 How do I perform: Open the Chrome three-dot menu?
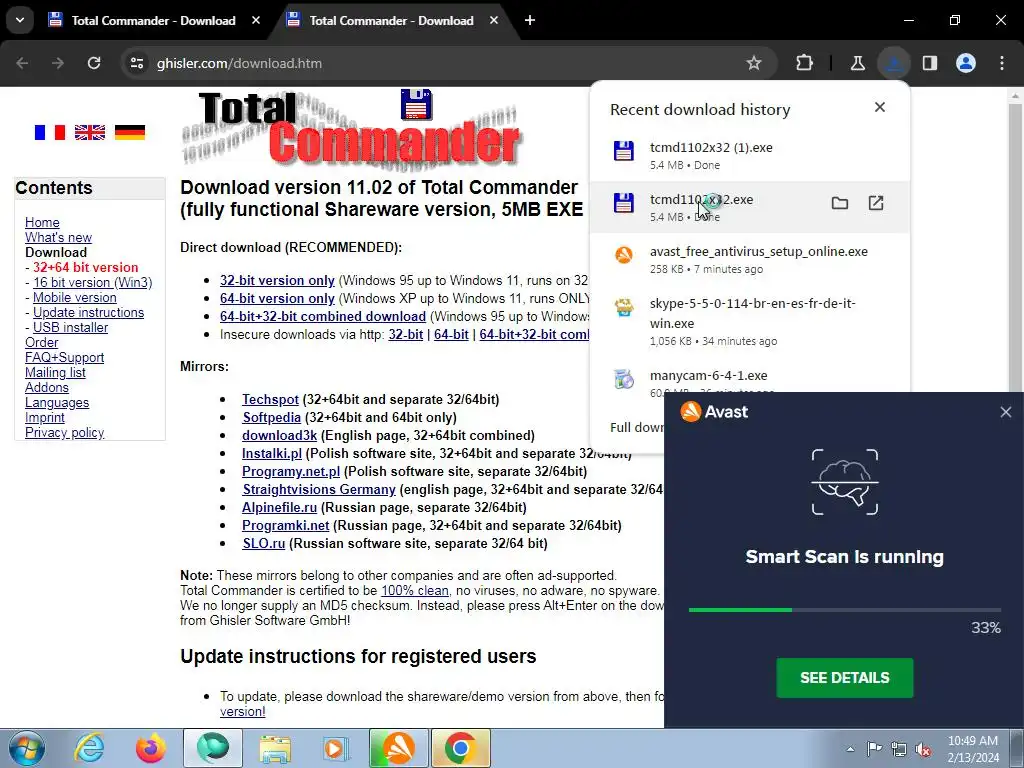tap(1002, 63)
